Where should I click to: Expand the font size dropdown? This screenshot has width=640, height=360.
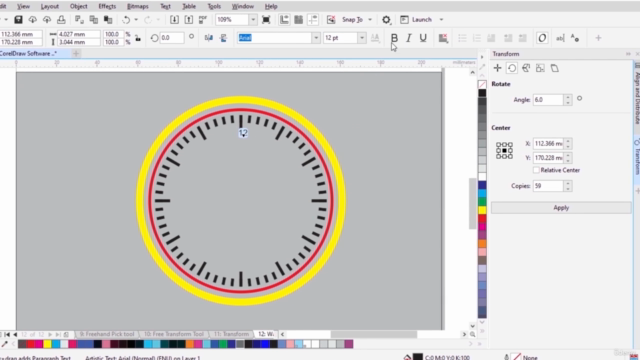(x=362, y=38)
